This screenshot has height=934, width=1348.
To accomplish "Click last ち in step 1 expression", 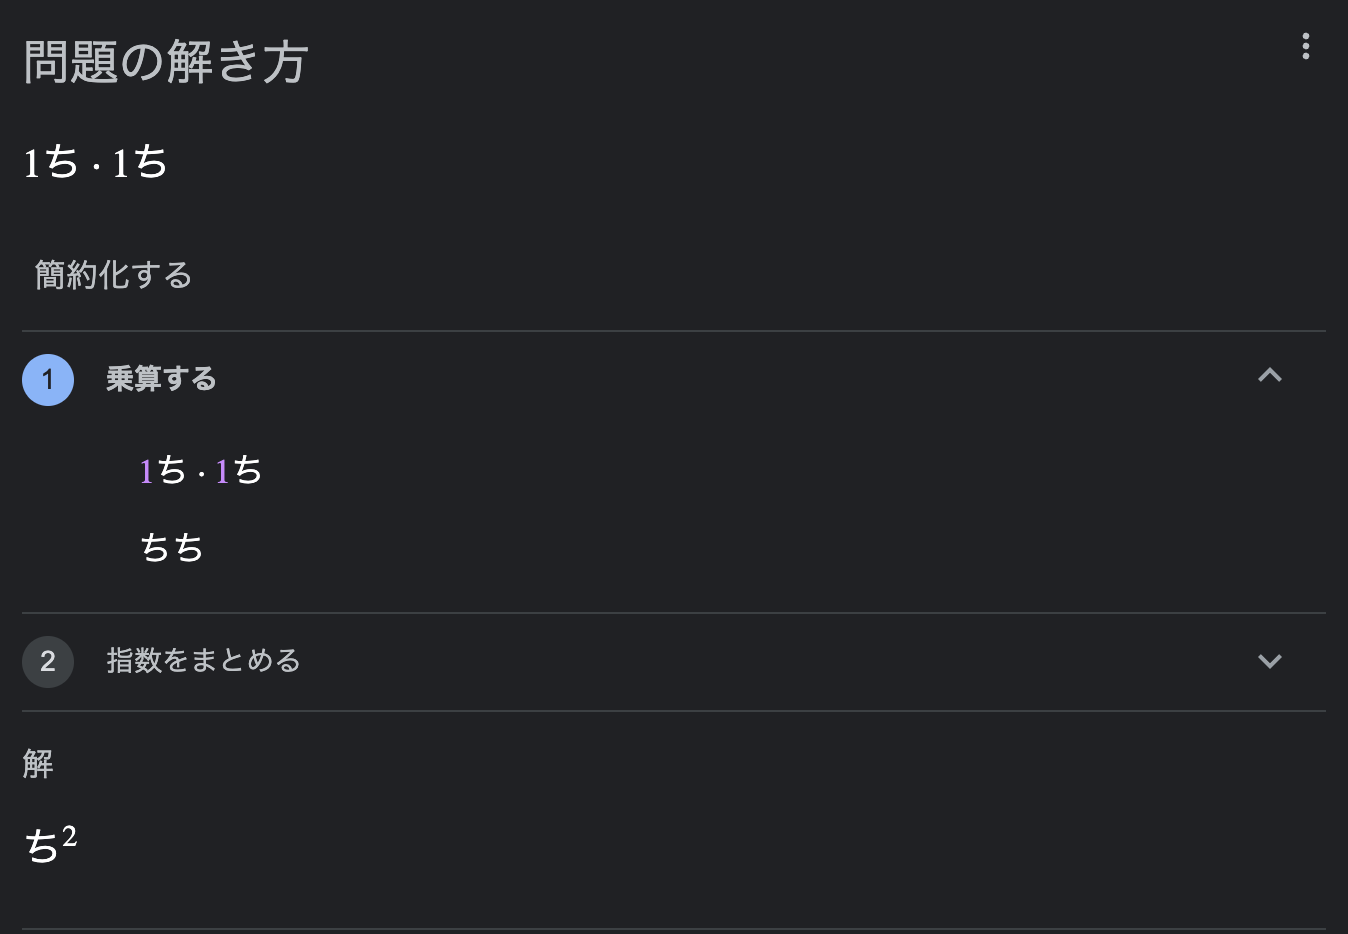I will tap(247, 470).
